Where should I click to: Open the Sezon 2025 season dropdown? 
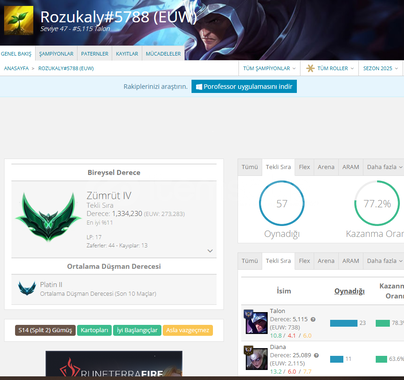point(380,68)
